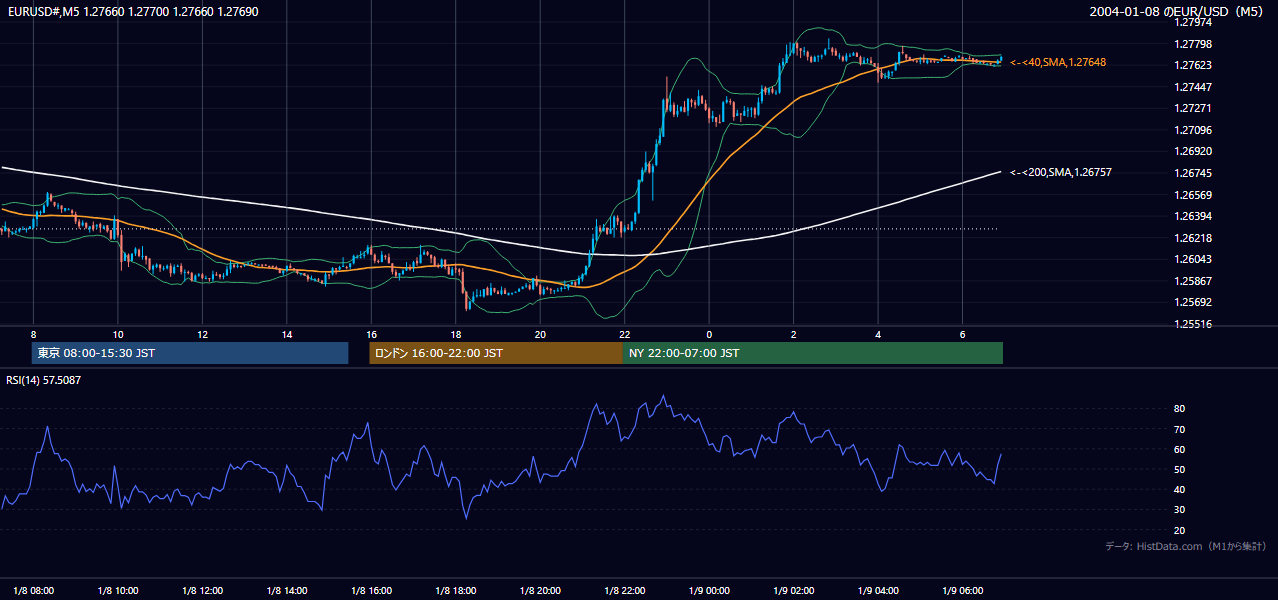This screenshot has height=600, width=1278.
Task: Click price axis value 1.26394
Action: click(x=1192, y=216)
